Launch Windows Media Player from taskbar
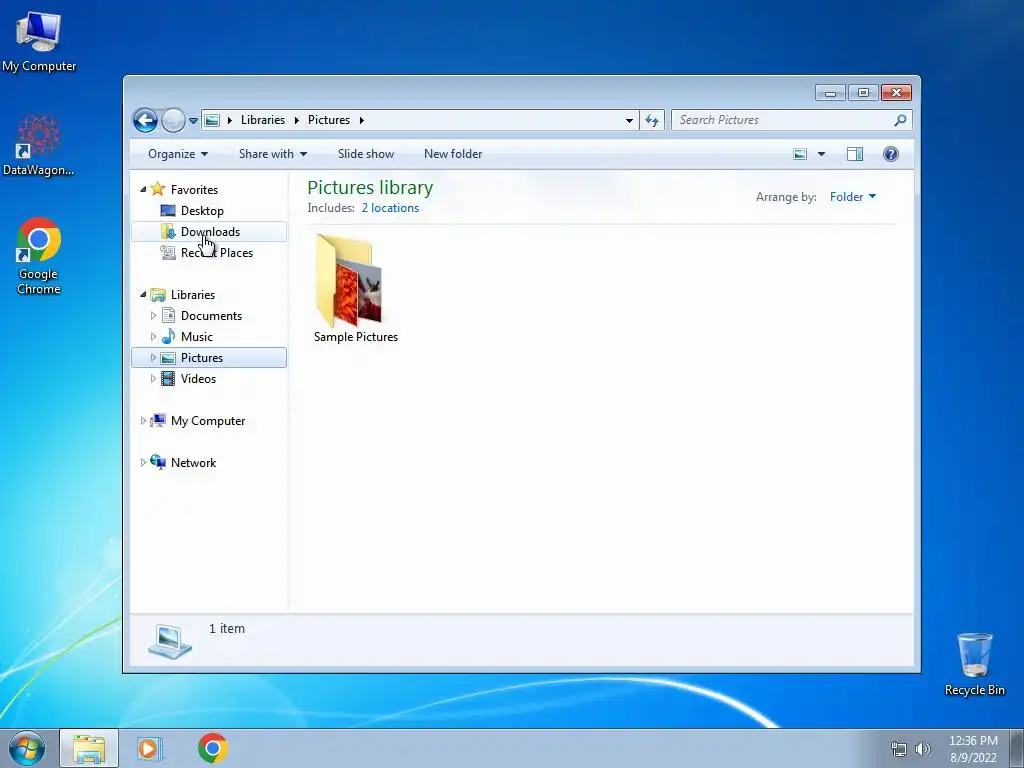 148,748
